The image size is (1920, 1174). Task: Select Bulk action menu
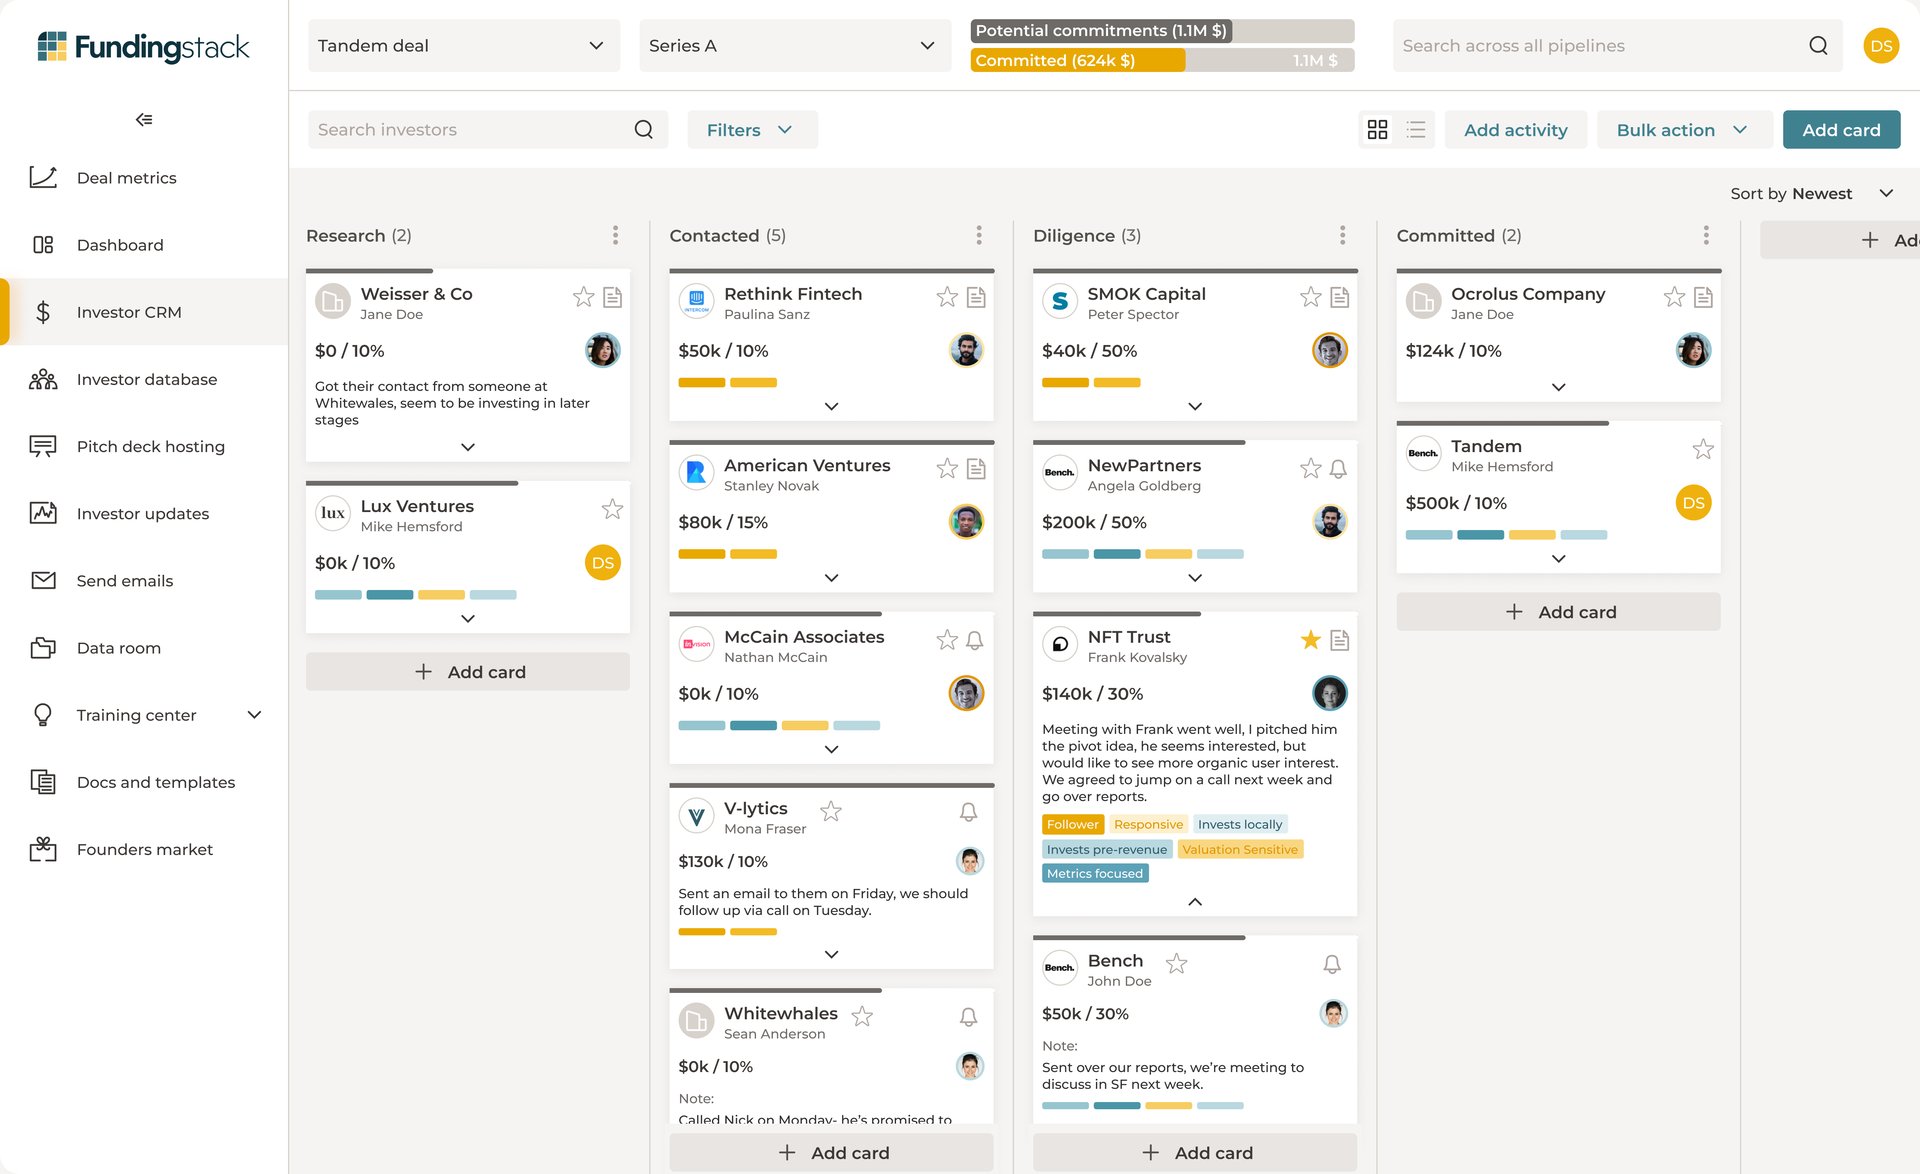[x=1681, y=129]
